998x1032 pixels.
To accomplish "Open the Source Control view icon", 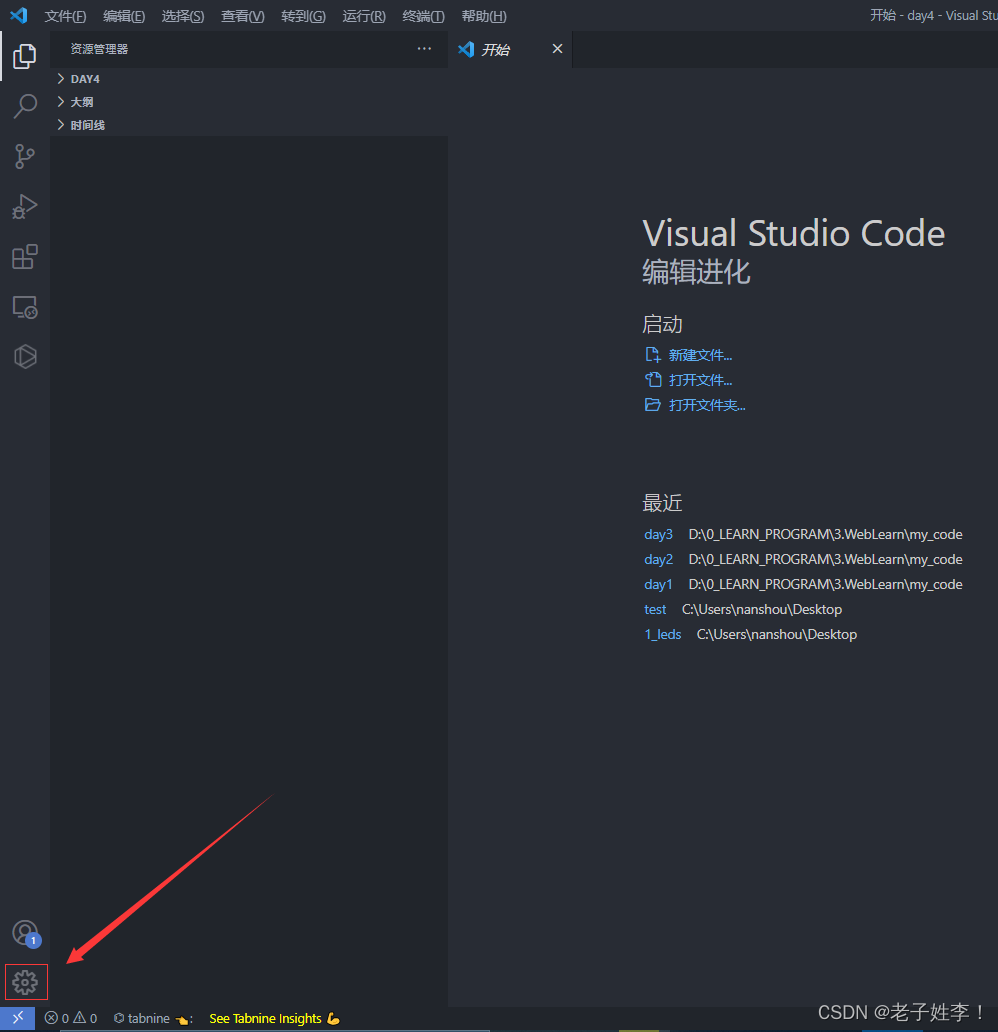I will (25, 157).
